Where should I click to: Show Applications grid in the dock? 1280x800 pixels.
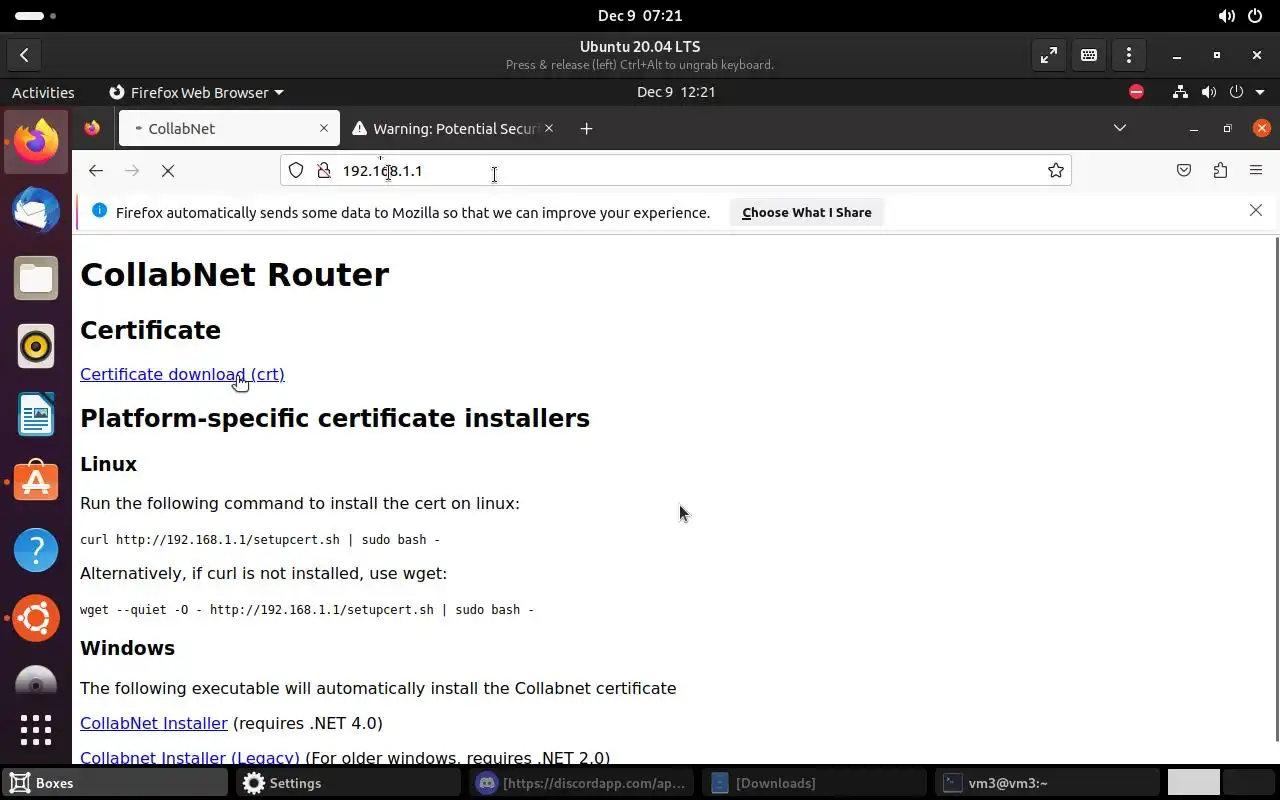36,729
